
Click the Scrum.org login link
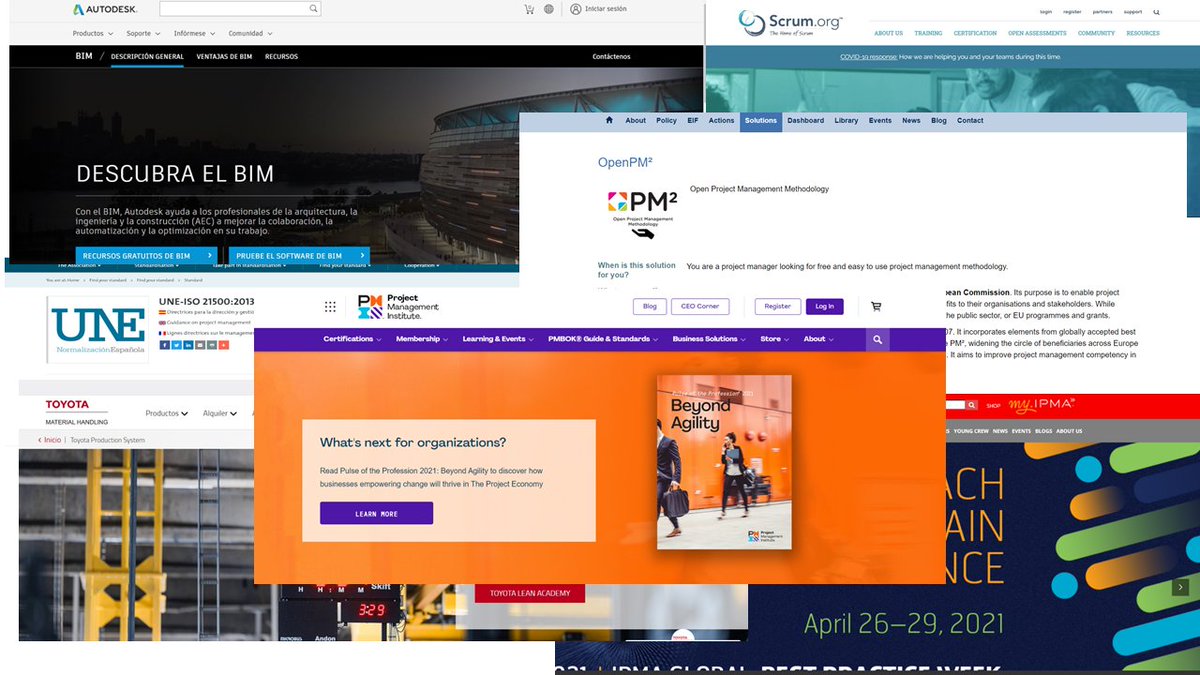1046,12
